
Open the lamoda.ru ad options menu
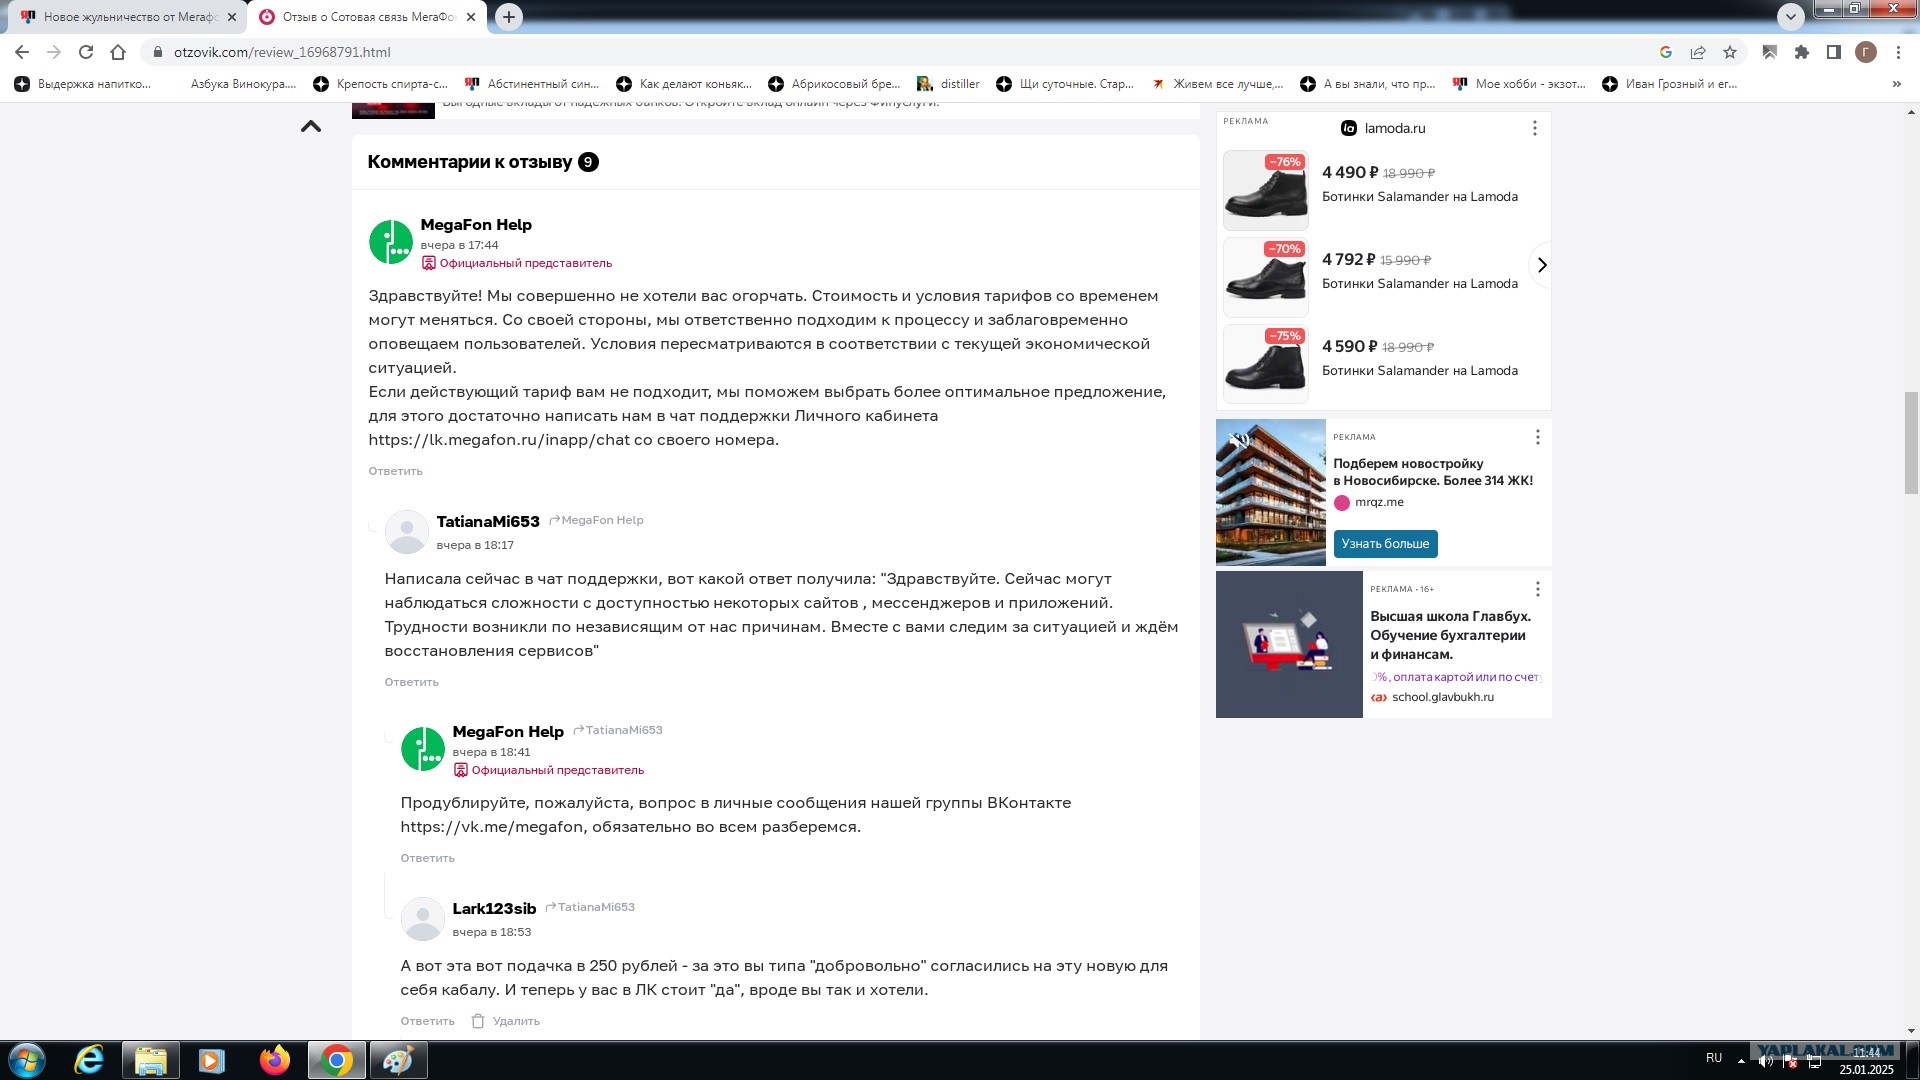click(x=1535, y=128)
